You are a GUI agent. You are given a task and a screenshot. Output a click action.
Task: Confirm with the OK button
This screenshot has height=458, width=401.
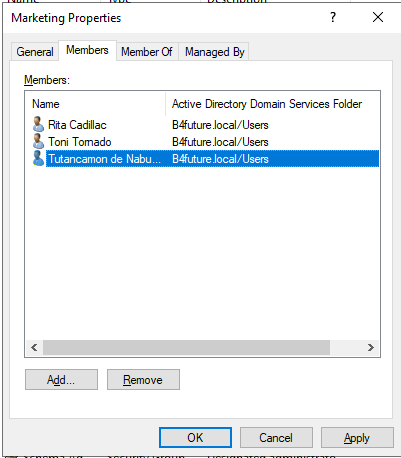click(x=195, y=438)
